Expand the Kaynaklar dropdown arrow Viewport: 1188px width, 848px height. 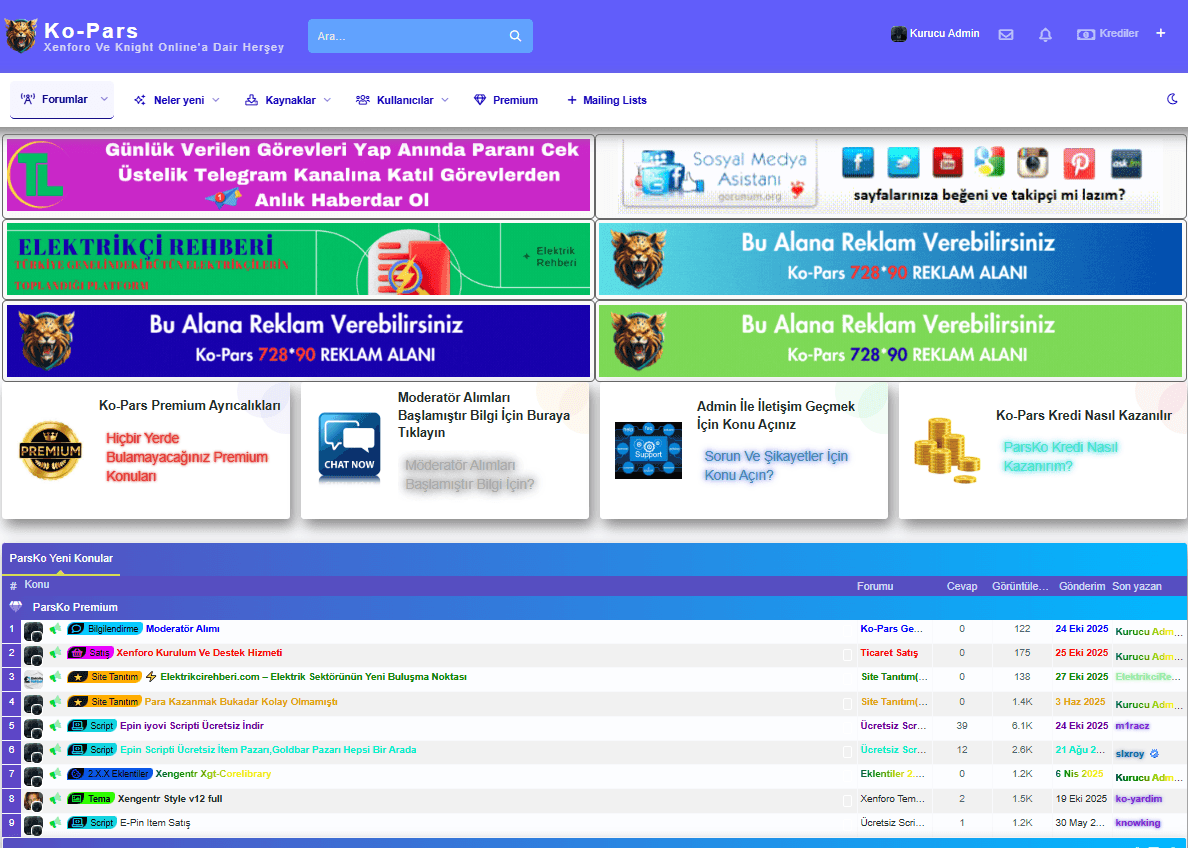coord(327,100)
